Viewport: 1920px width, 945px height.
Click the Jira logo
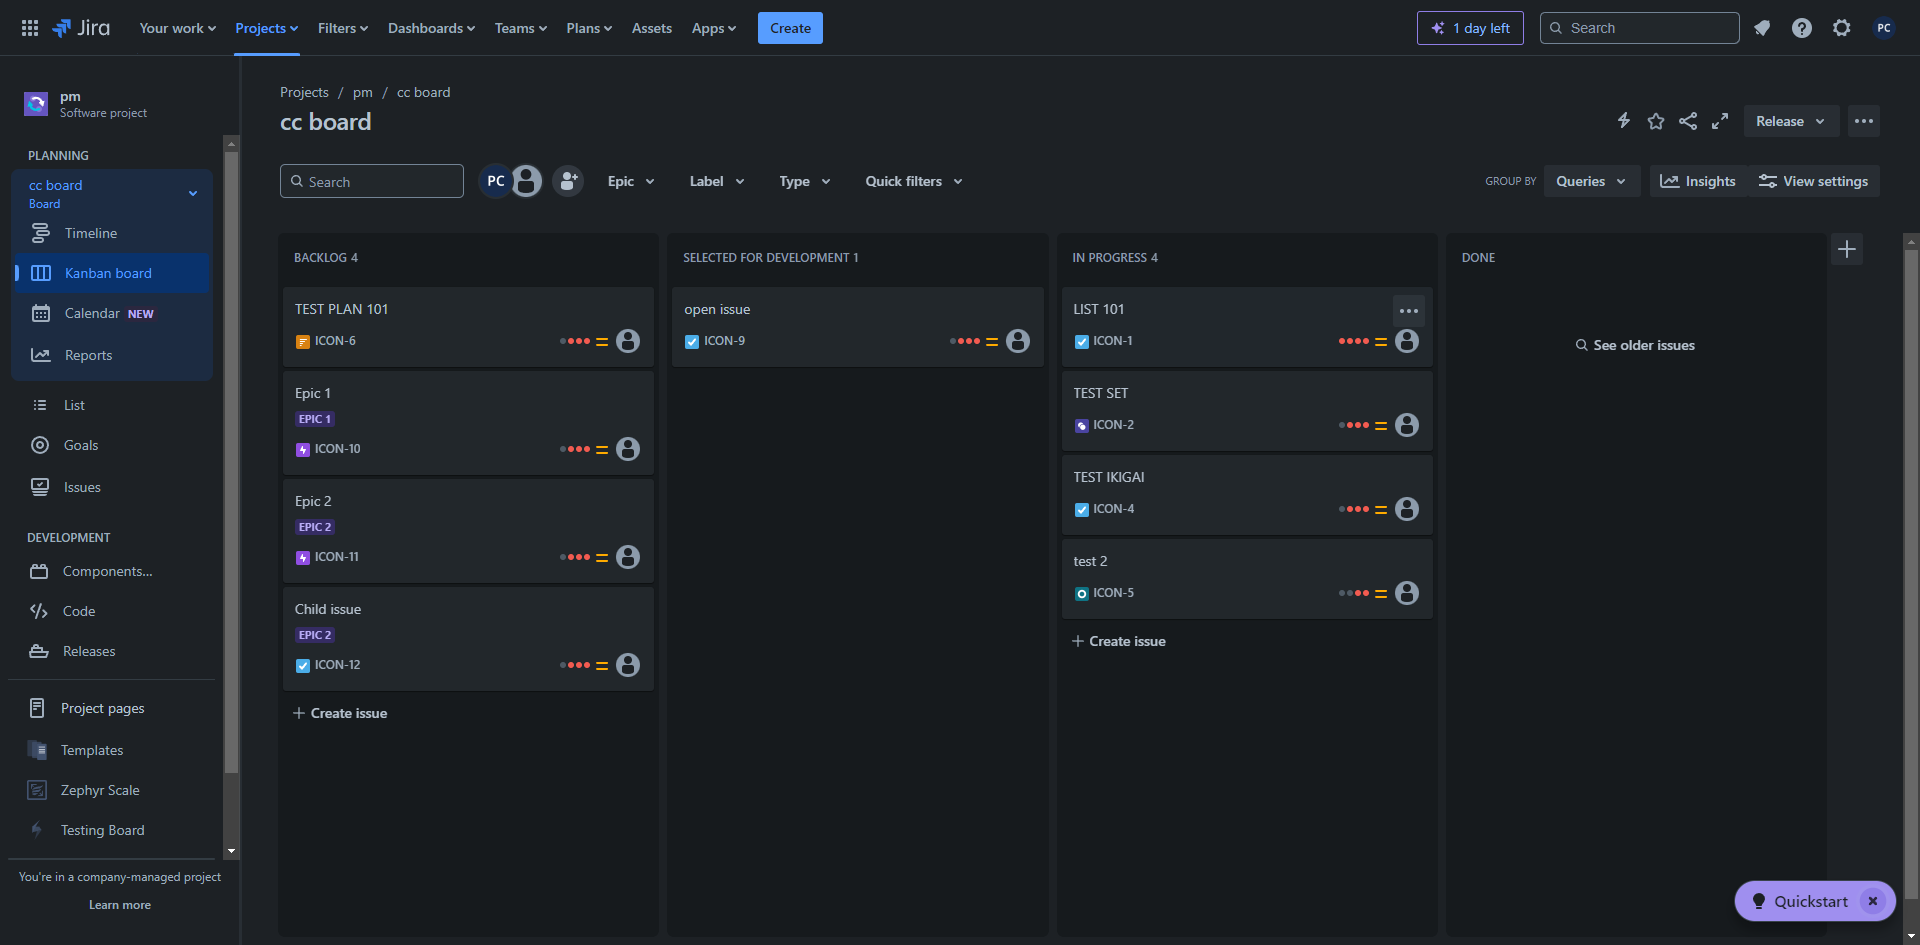tap(81, 28)
